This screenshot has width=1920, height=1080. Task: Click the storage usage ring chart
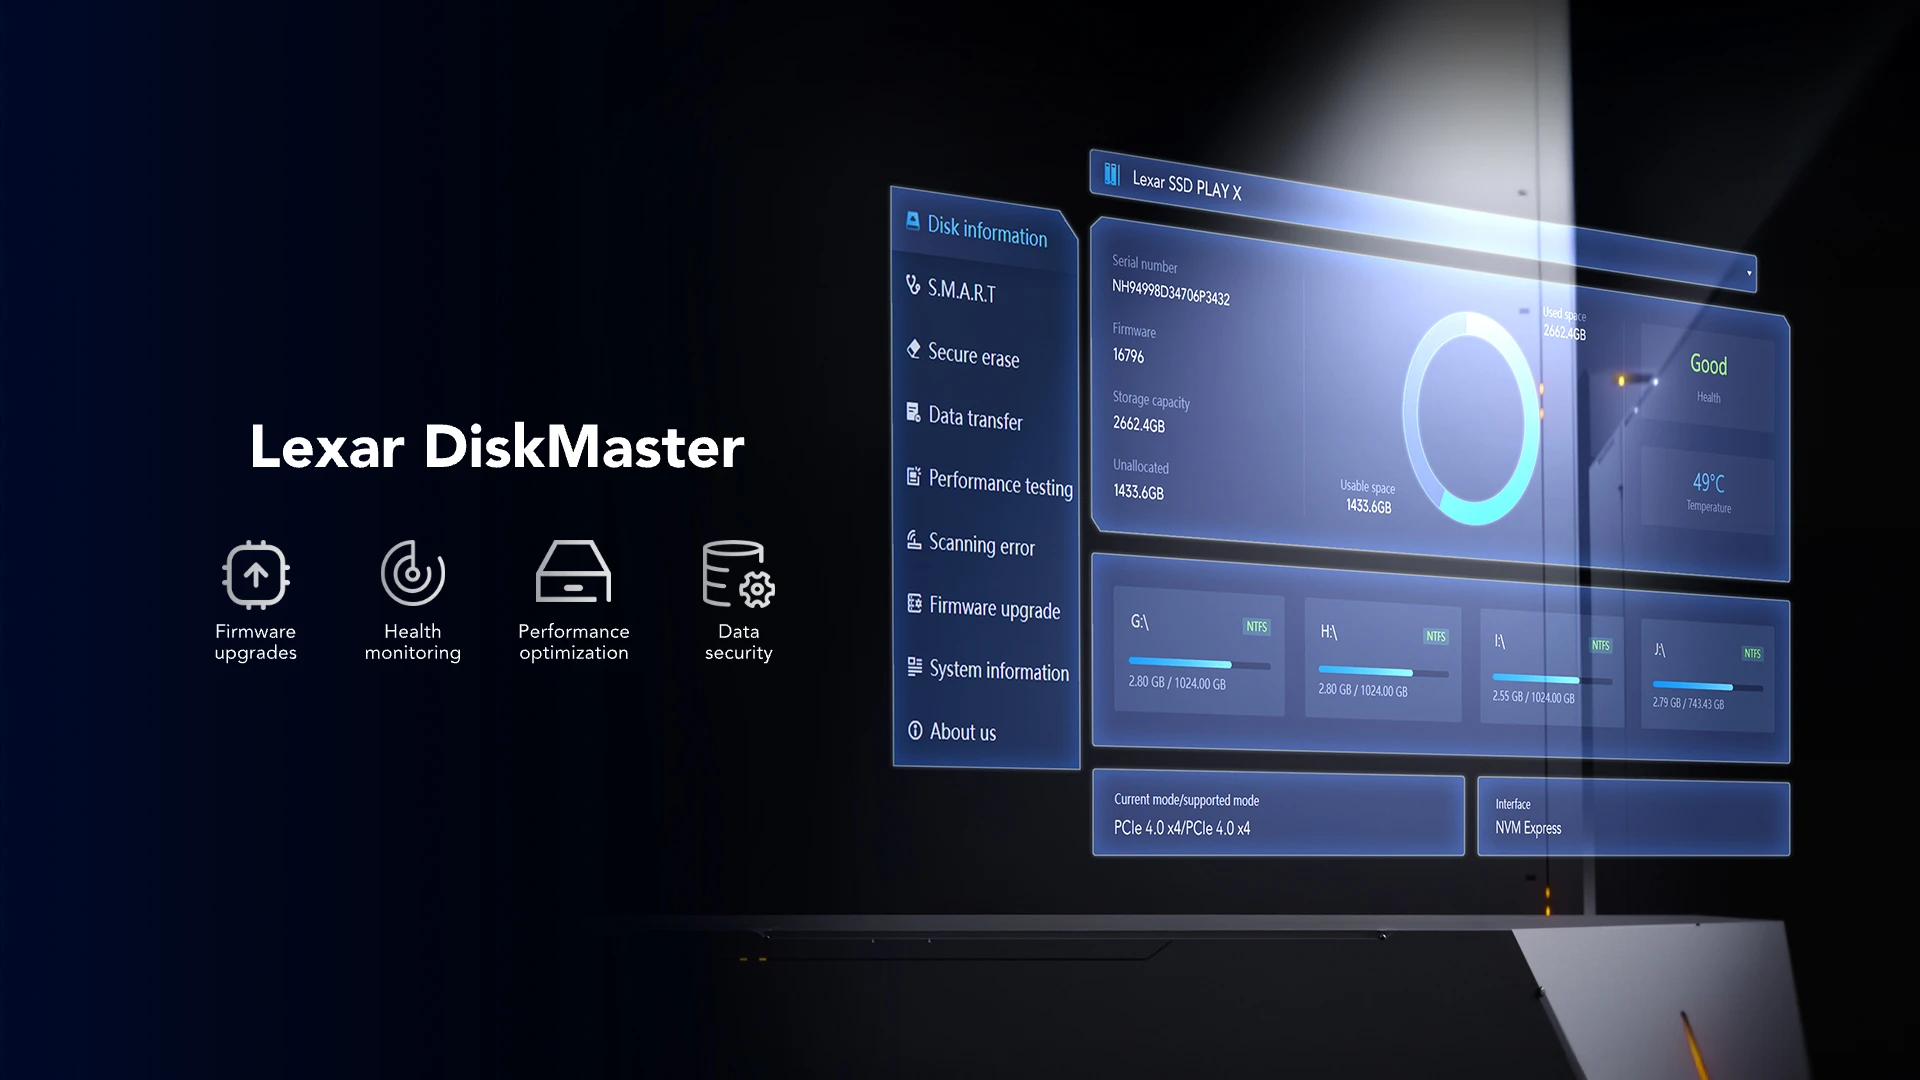(x=1471, y=418)
